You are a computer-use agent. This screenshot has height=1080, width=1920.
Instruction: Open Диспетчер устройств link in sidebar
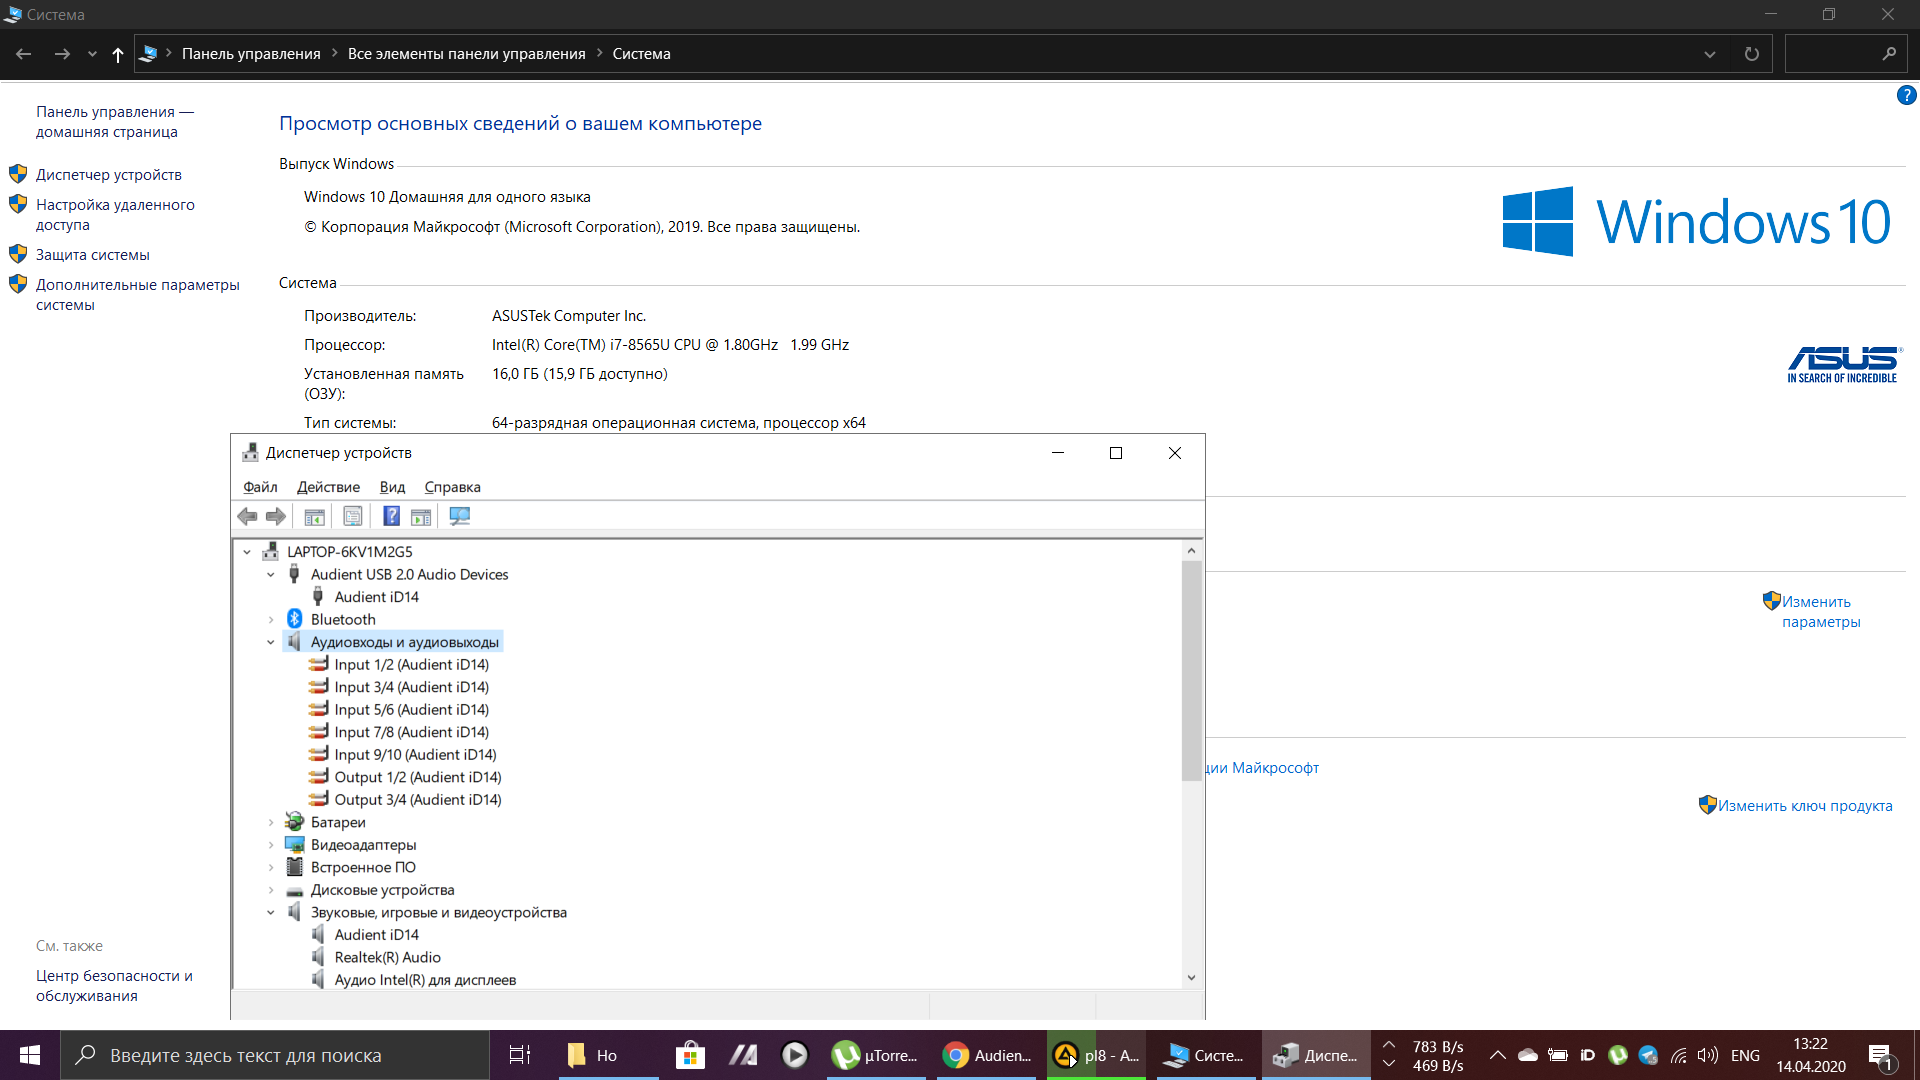pyautogui.click(x=109, y=175)
